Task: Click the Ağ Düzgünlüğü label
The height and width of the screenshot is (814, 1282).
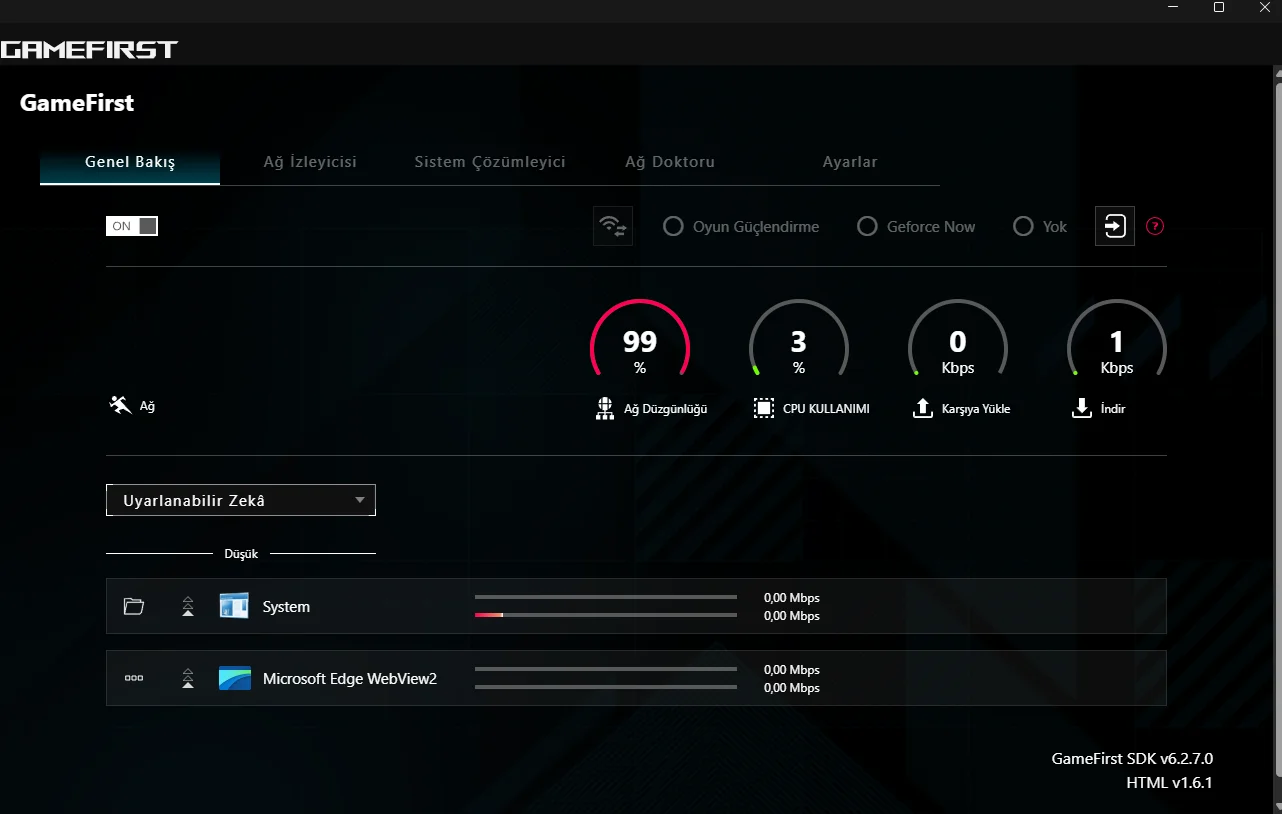Action: click(665, 409)
